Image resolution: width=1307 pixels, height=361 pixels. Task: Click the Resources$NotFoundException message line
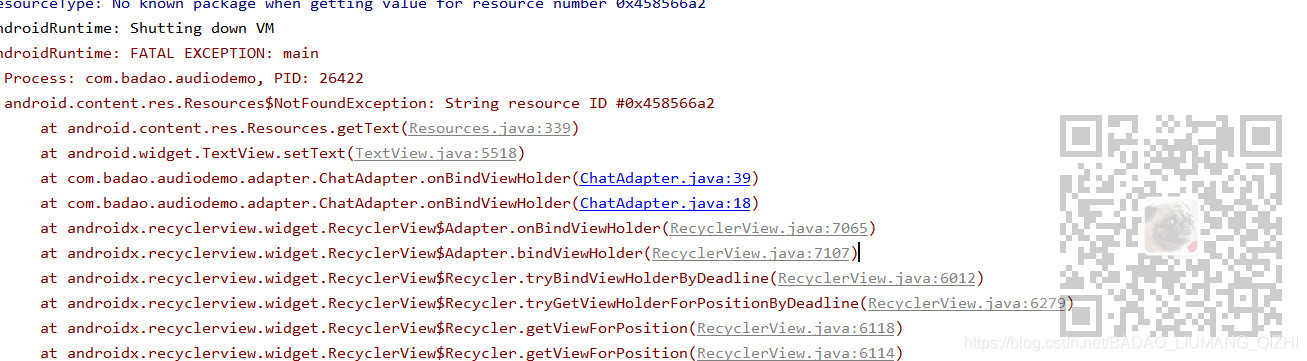[360, 103]
